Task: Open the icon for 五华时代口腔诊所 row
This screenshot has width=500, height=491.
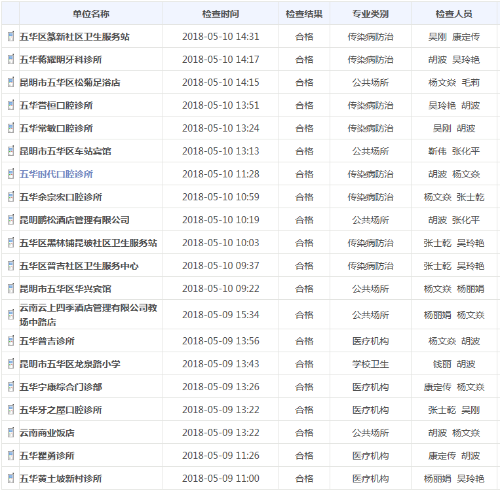Action: [x=11, y=174]
